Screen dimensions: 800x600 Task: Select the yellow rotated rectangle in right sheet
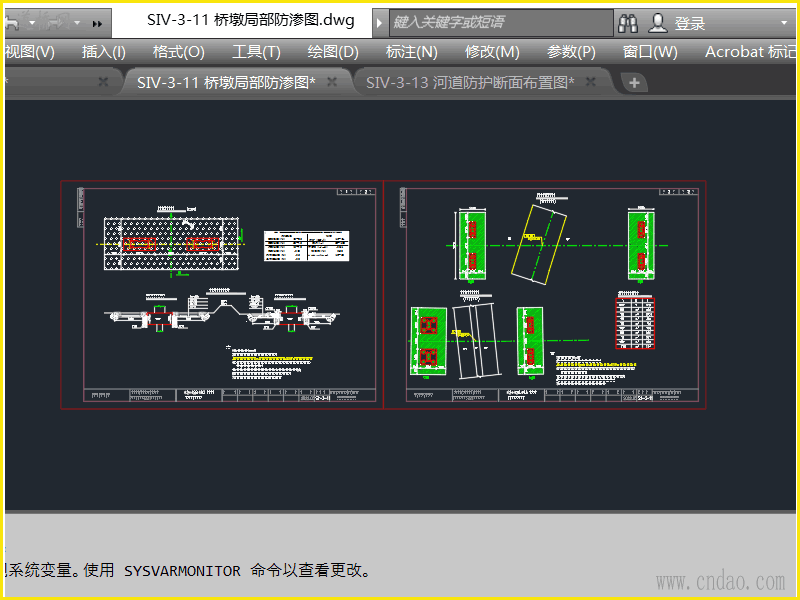(539, 244)
